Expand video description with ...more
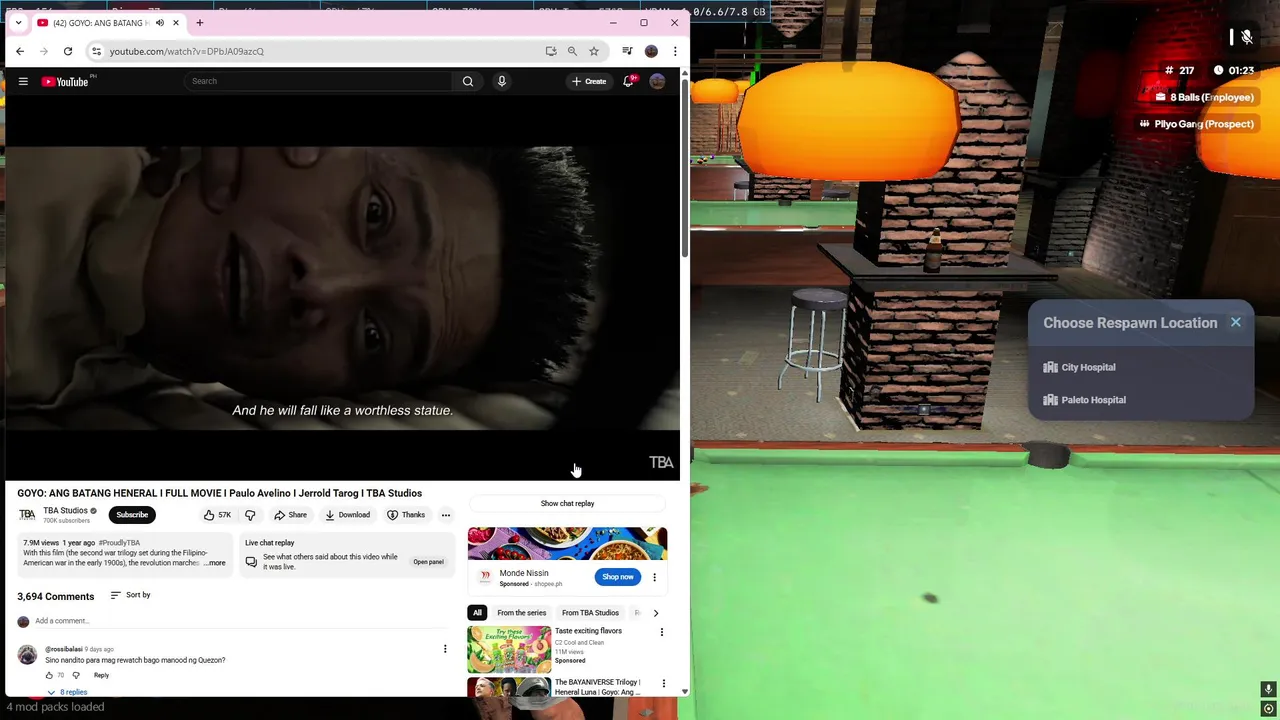1280x720 pixels. point(215,563)
